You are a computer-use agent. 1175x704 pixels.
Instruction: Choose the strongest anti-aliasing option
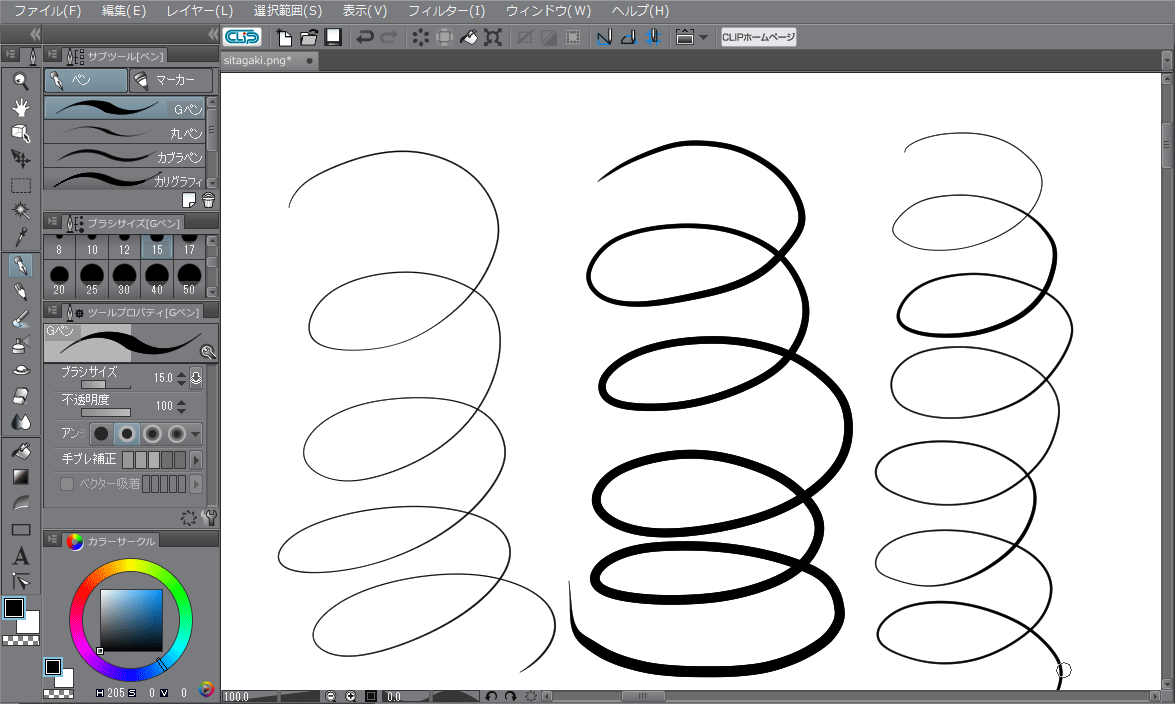[177, 433]
